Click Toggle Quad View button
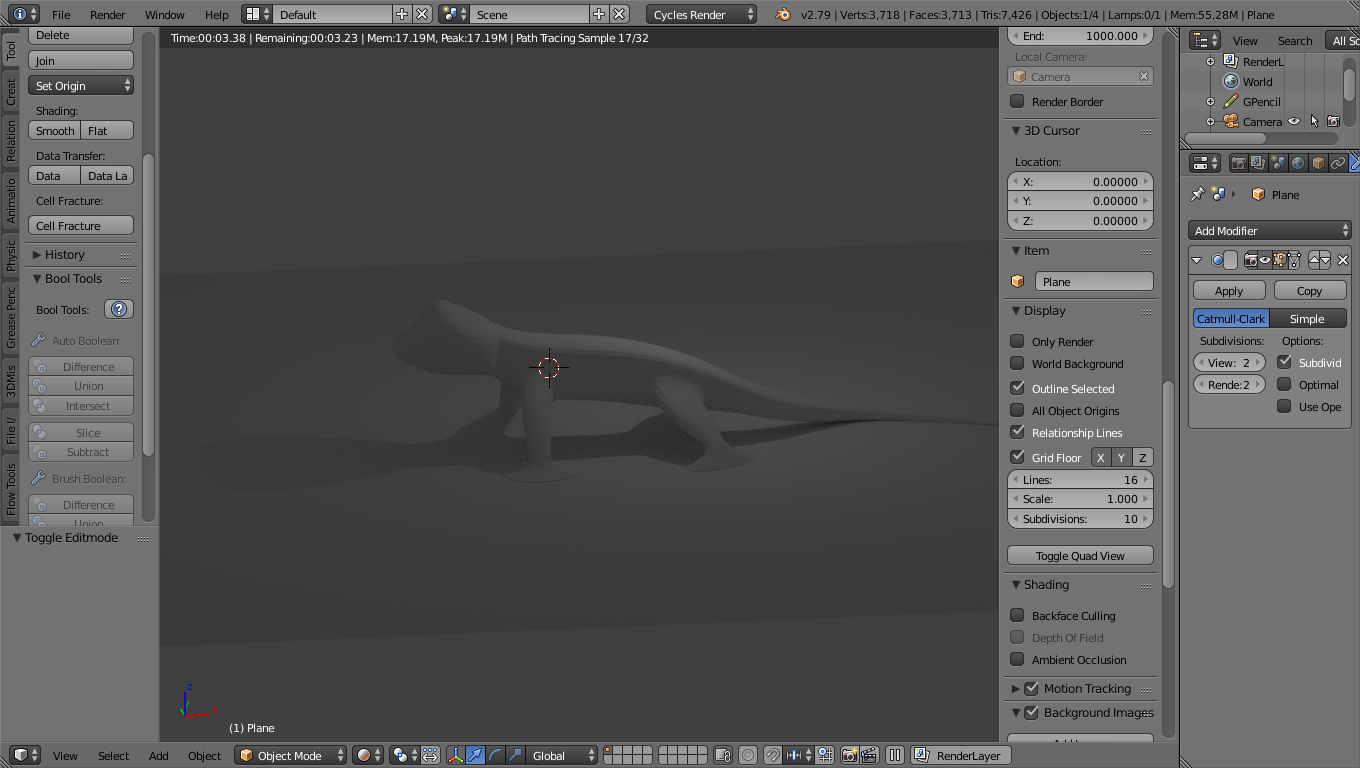Screen dimensions: 1360x768 pyautogui.click(x=1080, y=555)
